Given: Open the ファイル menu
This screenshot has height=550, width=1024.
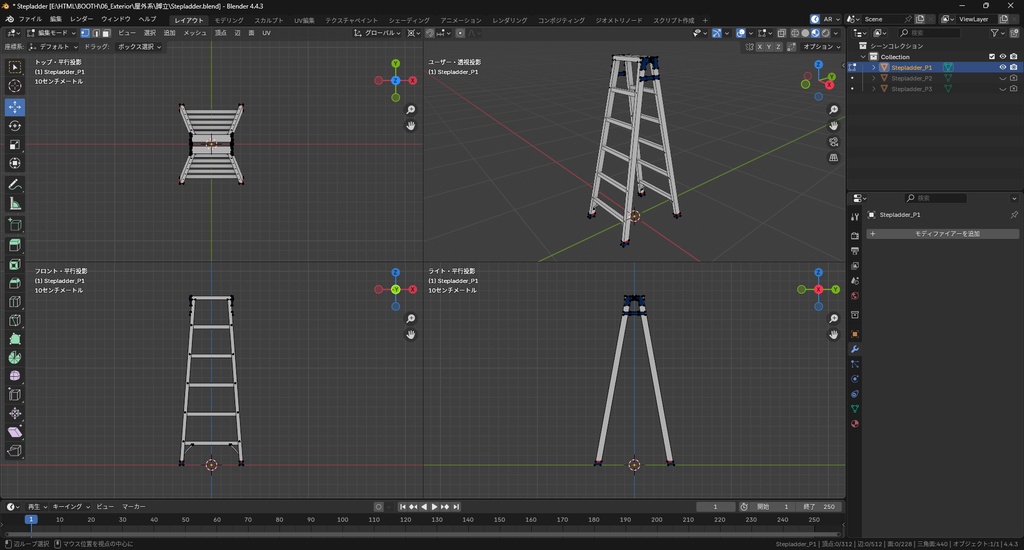Looking at the screenshot, I should [30, 19].
